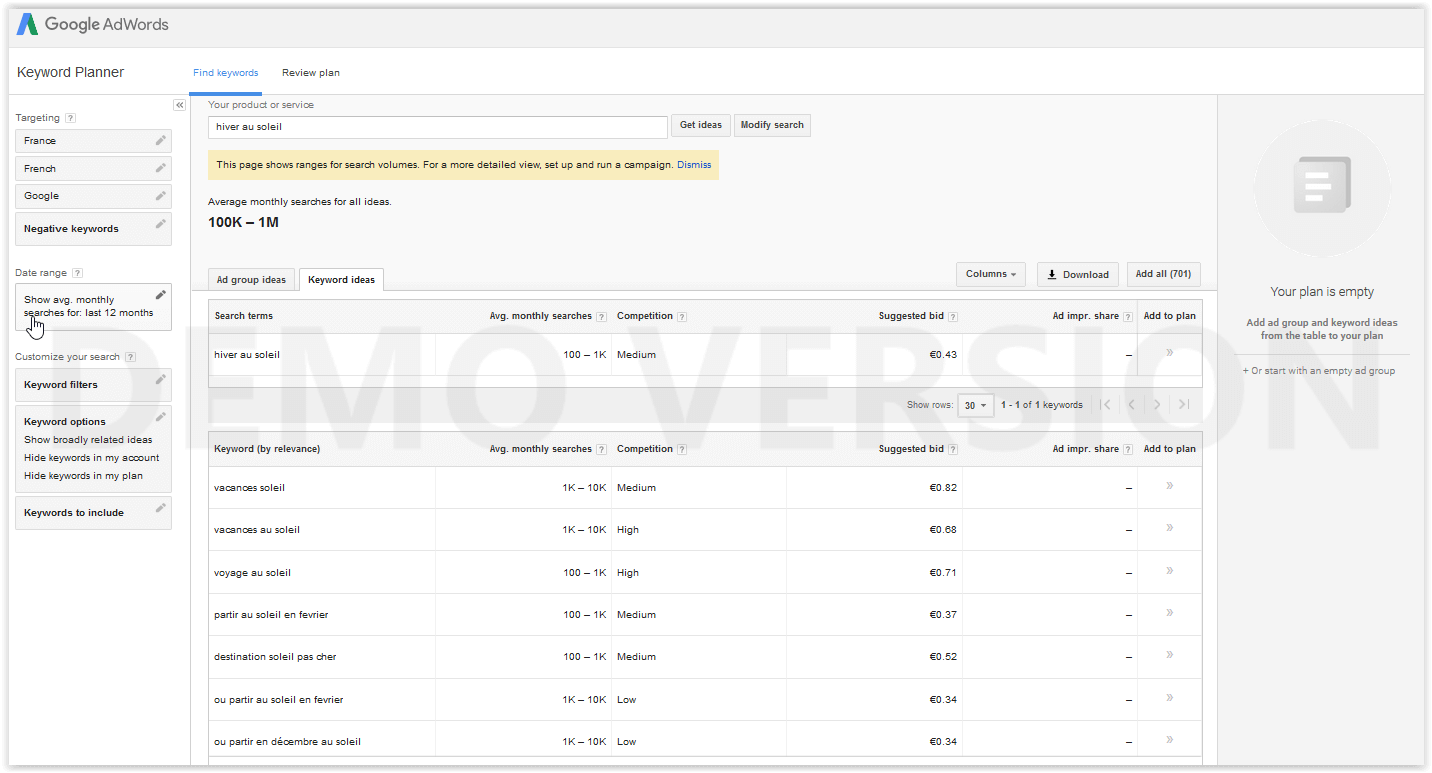This screenshot has width=1432, height=773.
Task: Click the help icon next to Targeting
Action: [70, 118]
